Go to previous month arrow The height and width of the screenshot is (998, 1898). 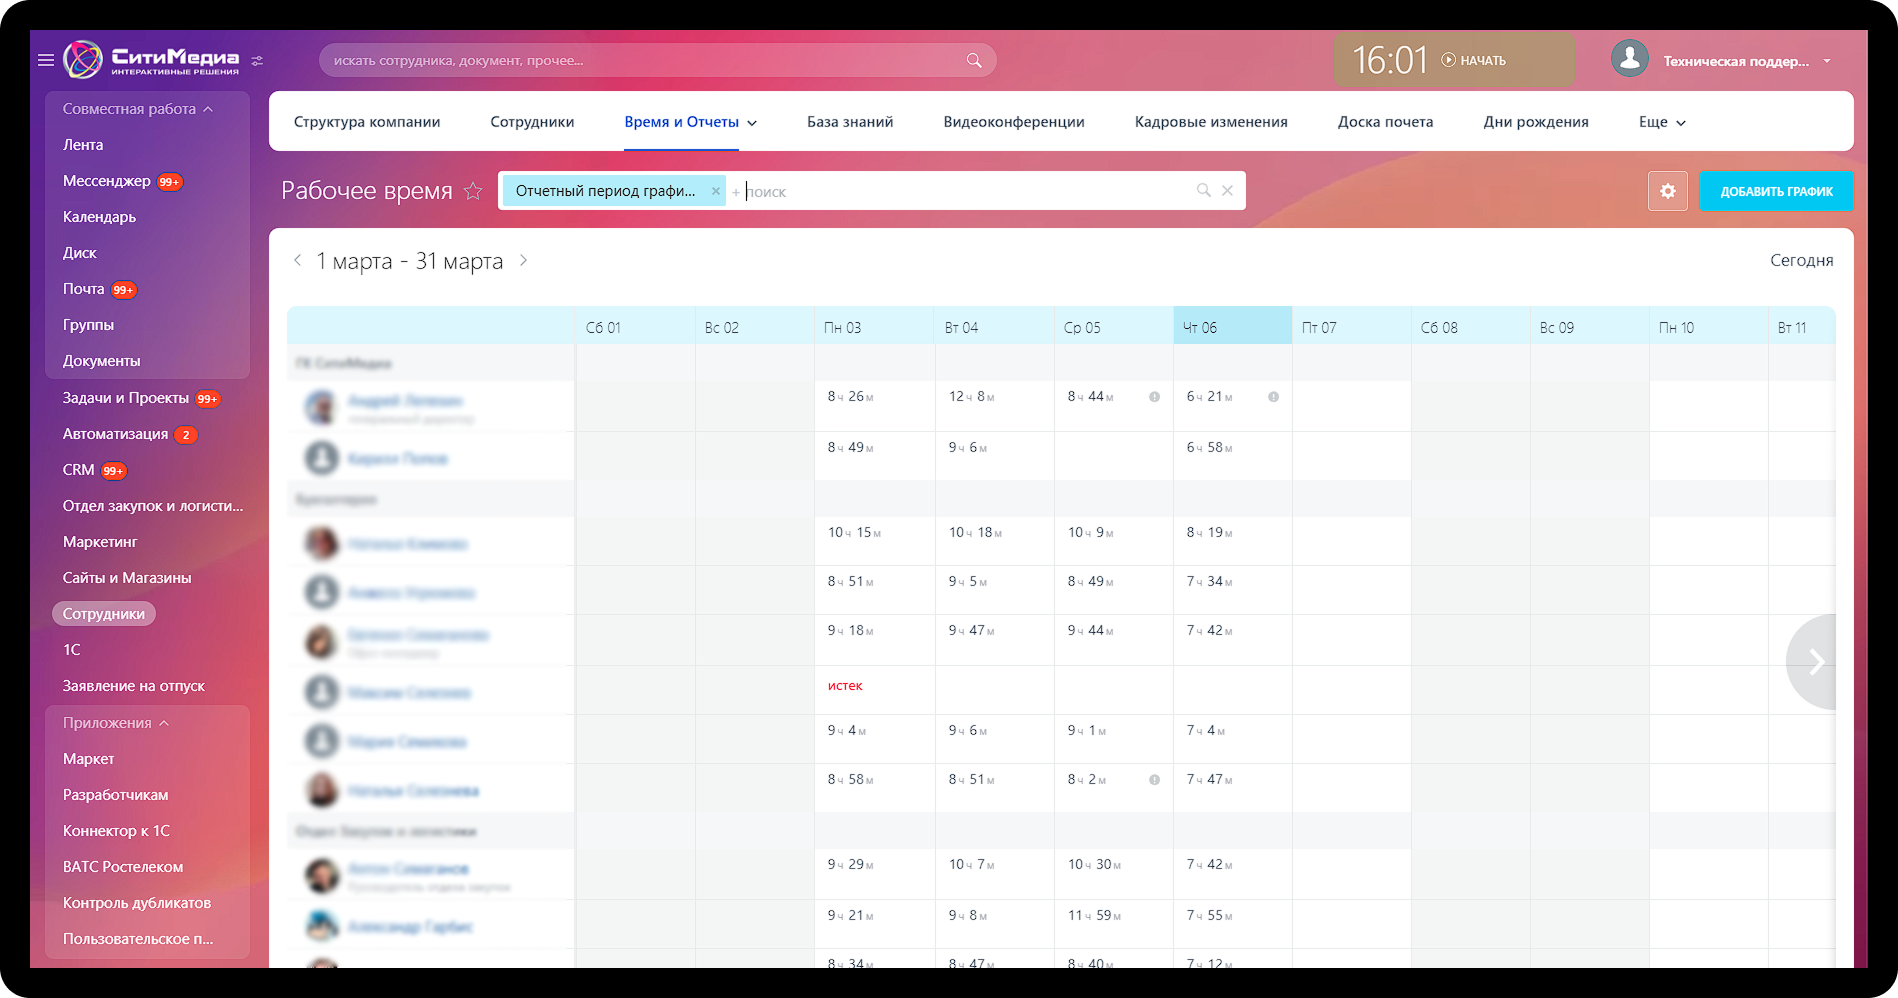(x=297, y=261)
